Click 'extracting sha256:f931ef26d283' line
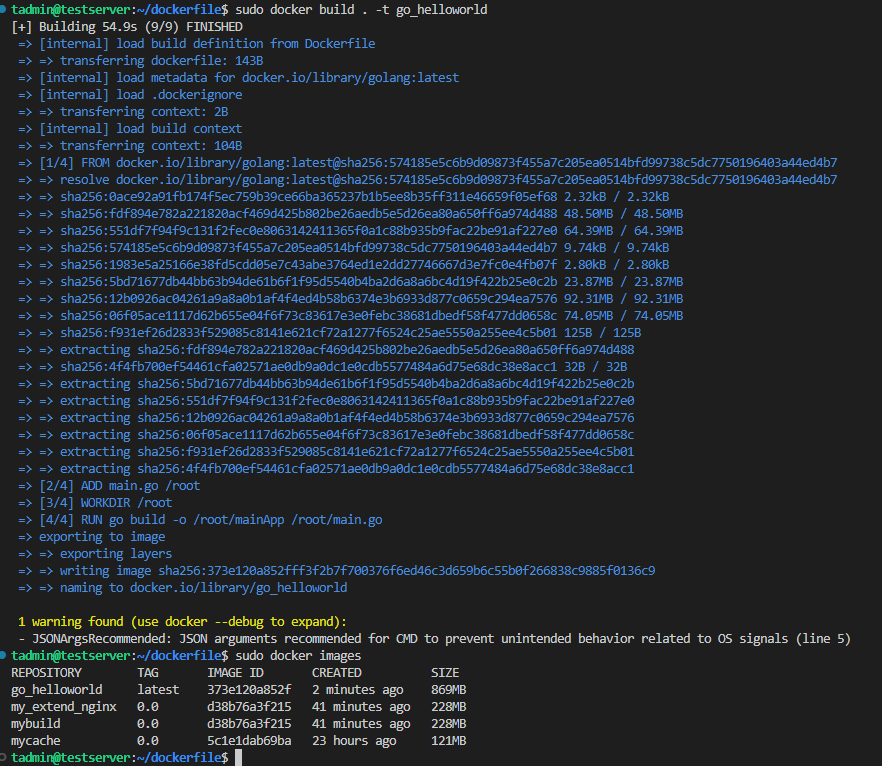Viewport: 882px width, 766px height. pos(326,452)
